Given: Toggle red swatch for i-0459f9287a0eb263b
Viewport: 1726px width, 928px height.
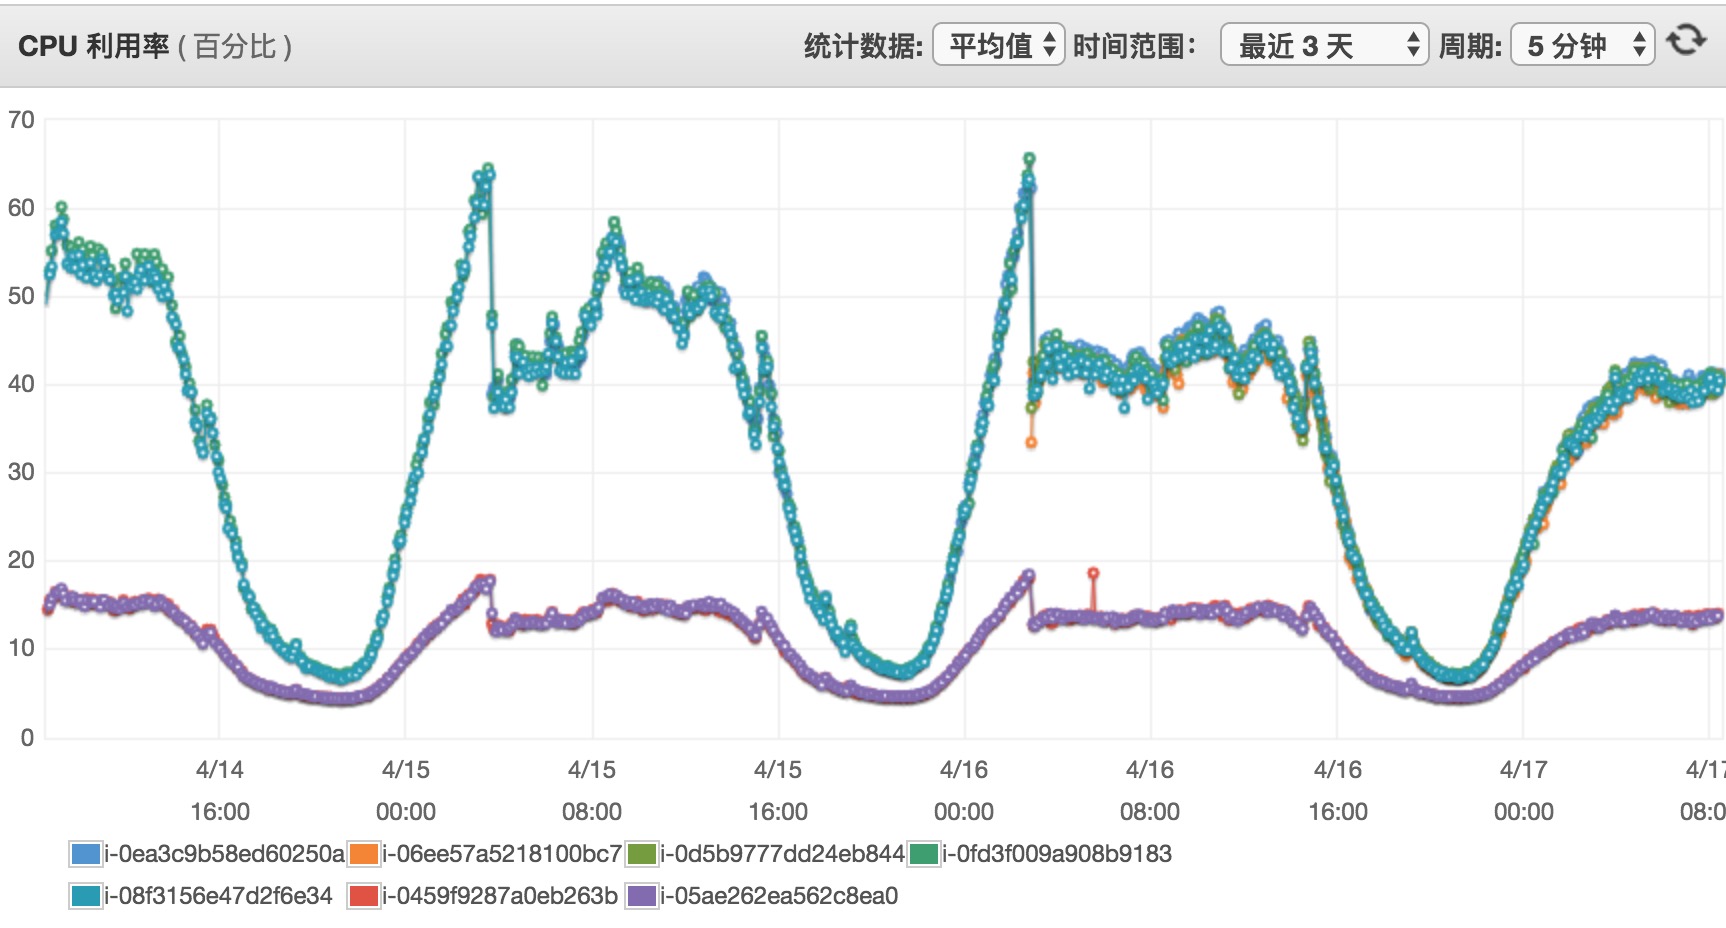Looking at the screenshot, I should click(x=364, y=896).
